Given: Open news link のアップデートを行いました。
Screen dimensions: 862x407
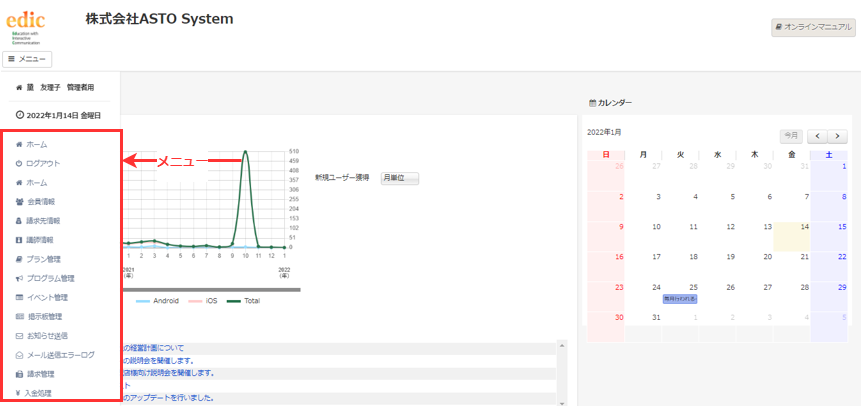Looking at the screenshot, I should [168, 397].
